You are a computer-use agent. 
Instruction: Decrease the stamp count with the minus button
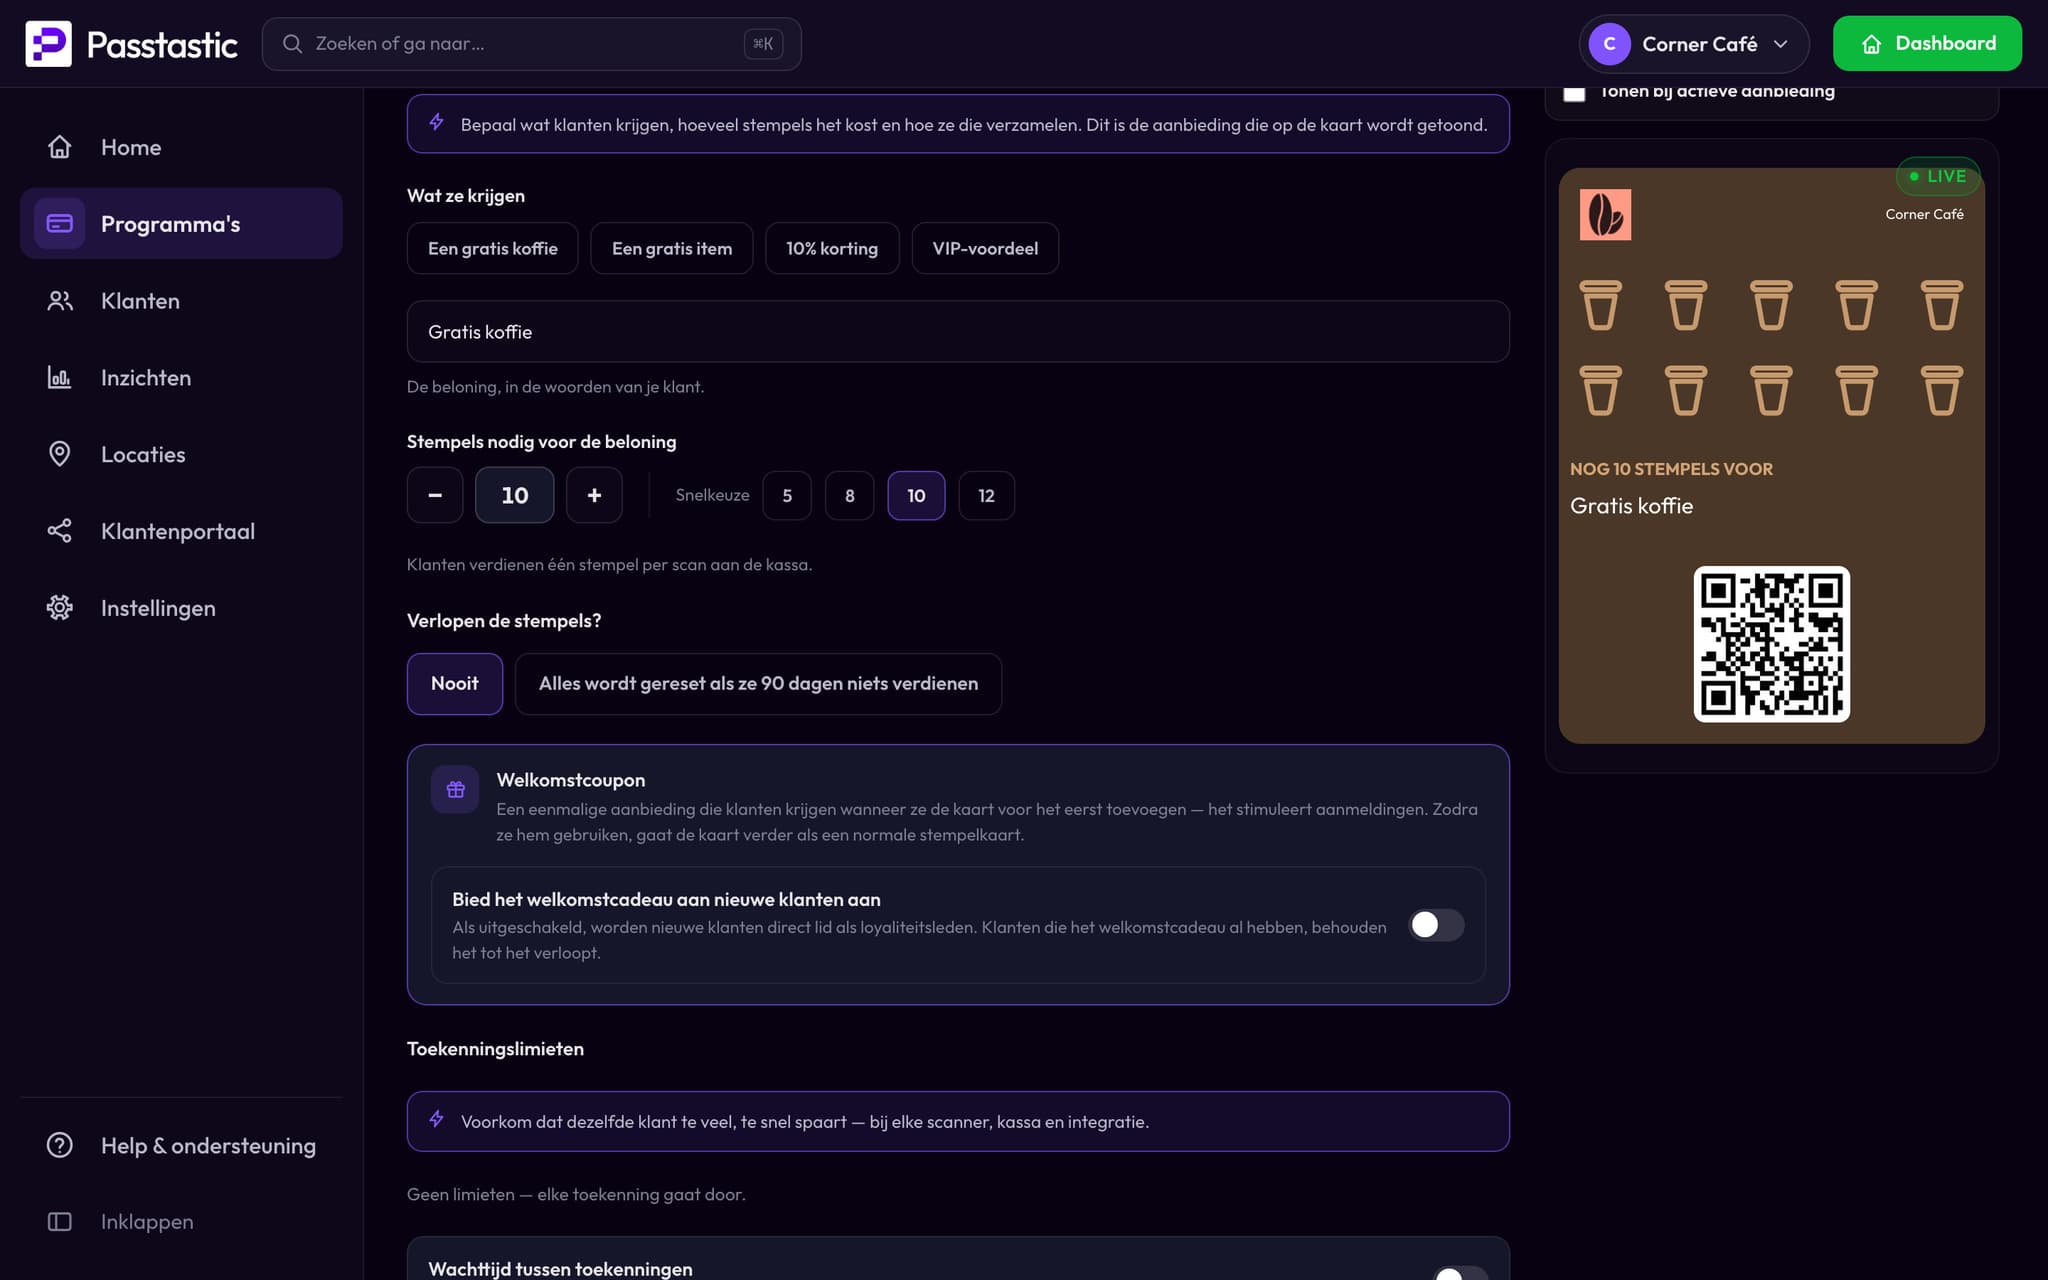[x=435, y=495]
